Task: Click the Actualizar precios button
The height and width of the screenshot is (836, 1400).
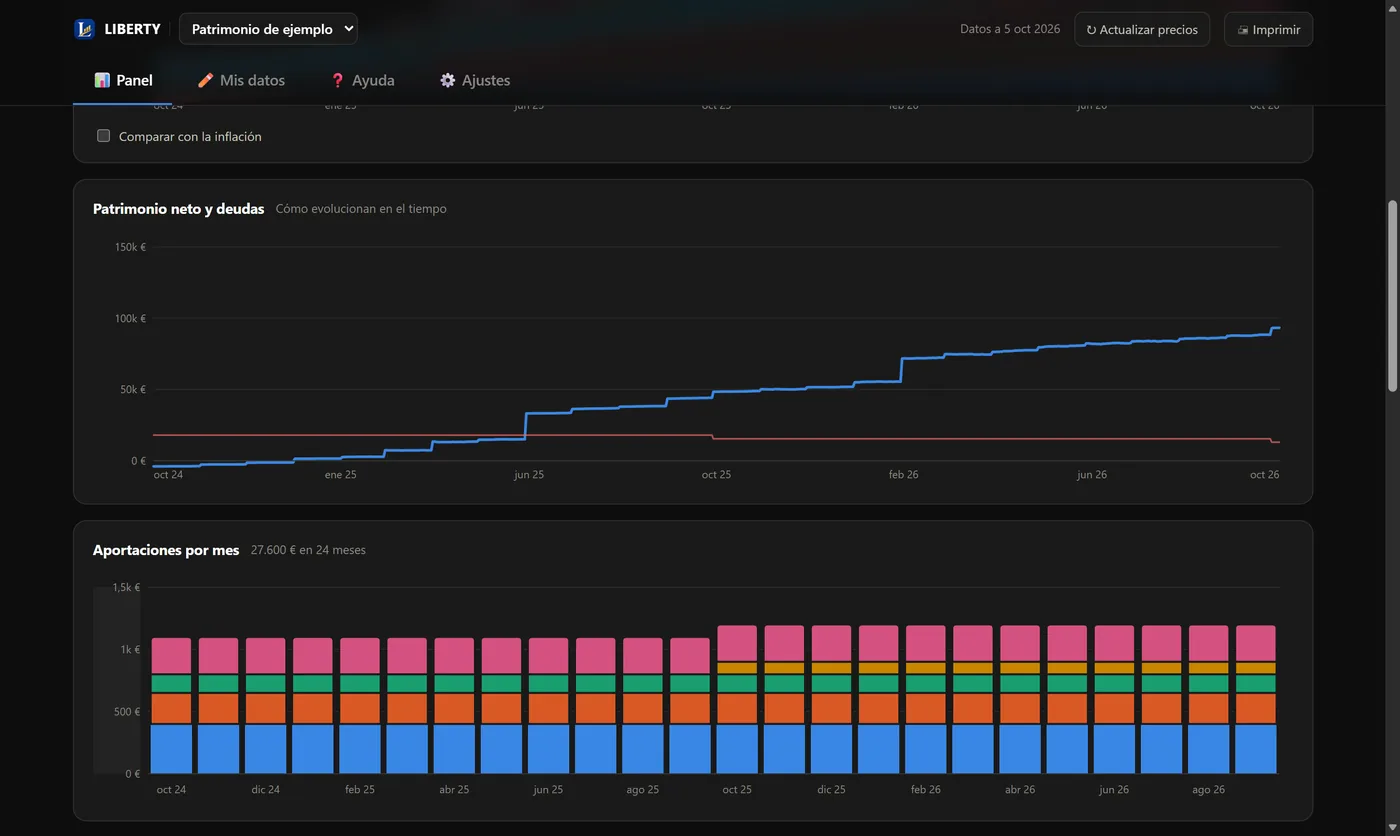Action: 1142,29
